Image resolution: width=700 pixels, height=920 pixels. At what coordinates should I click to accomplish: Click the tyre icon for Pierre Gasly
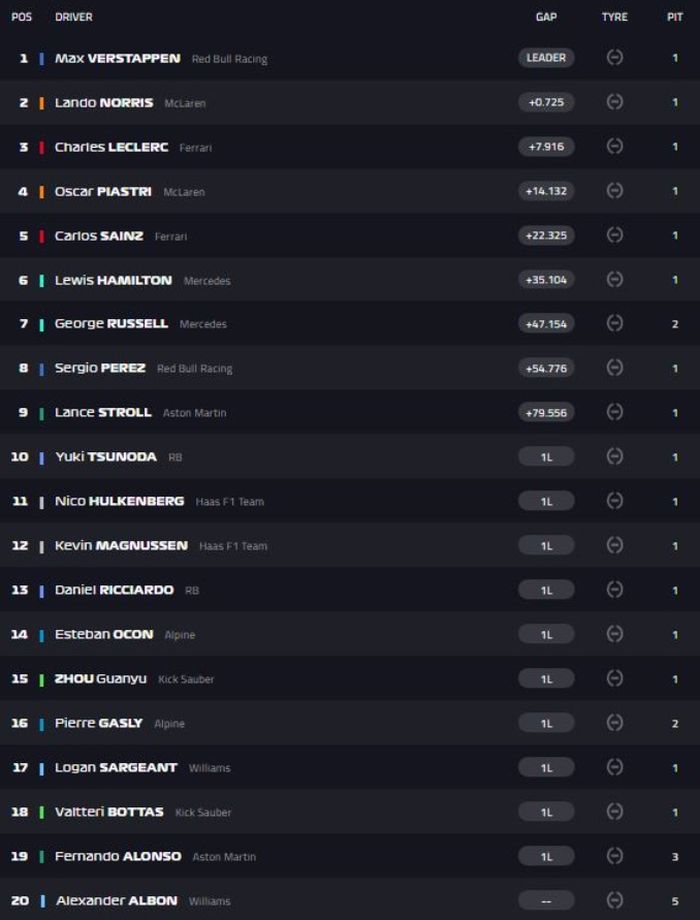pos(615,723)
